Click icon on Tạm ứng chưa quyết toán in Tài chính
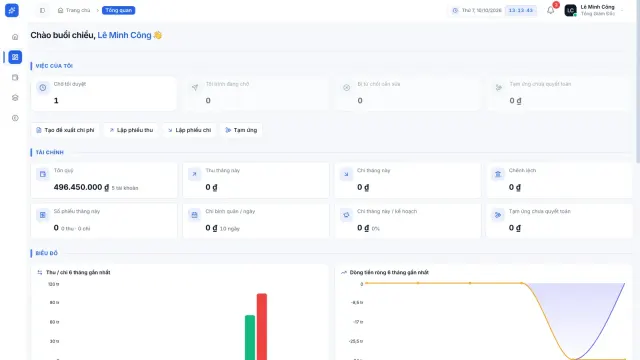Image resolution: width=640 pixels, height=360 pixels. [x=498, y=215]
